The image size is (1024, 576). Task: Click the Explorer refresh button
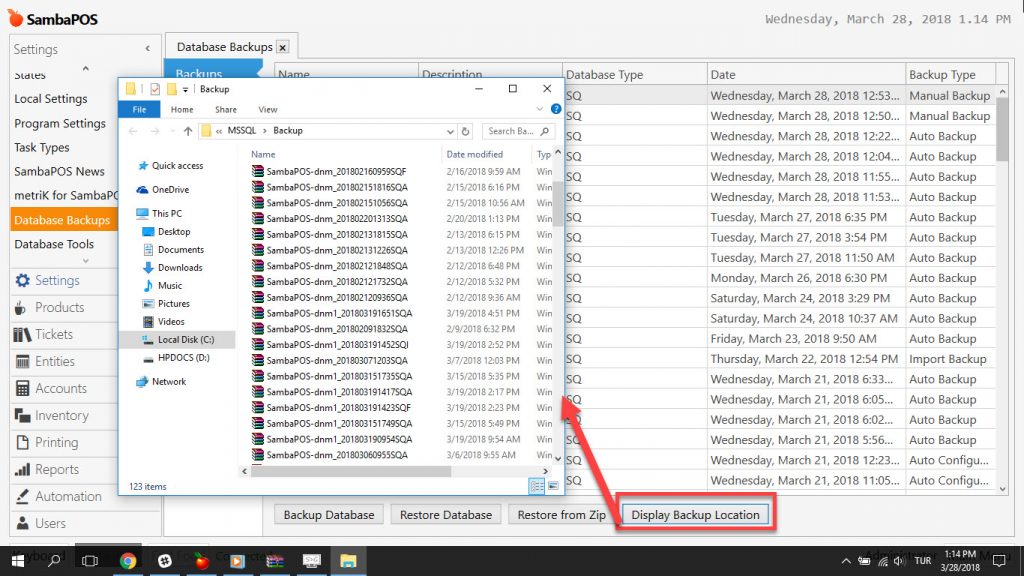pyautogui.click(x=465, y=131)
